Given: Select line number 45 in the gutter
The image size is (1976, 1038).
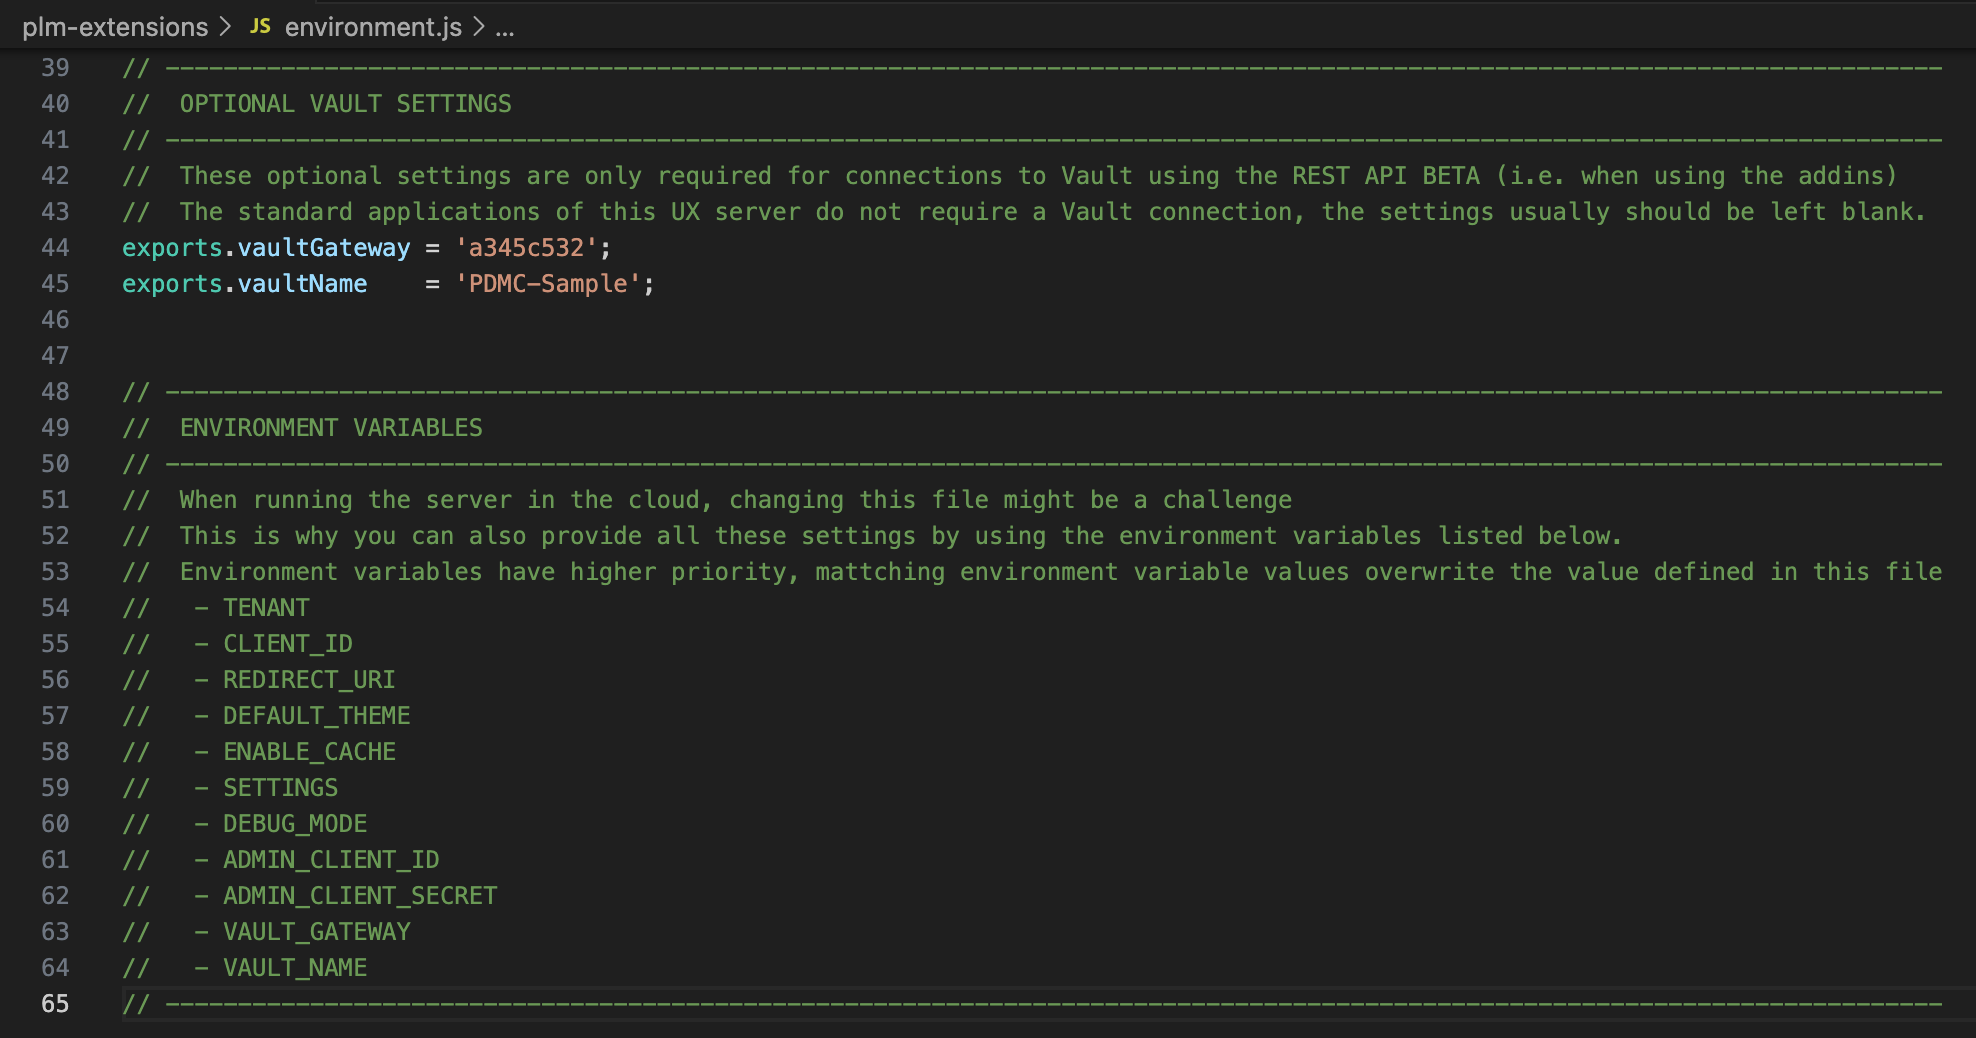Looking at the screenshot, I should click(x=56, y=284).
